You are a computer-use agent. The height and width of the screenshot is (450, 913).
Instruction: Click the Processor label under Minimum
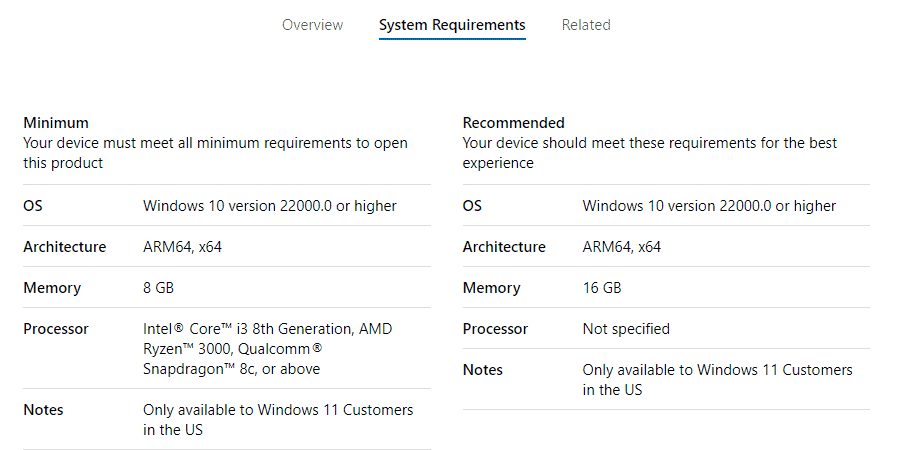56,329
